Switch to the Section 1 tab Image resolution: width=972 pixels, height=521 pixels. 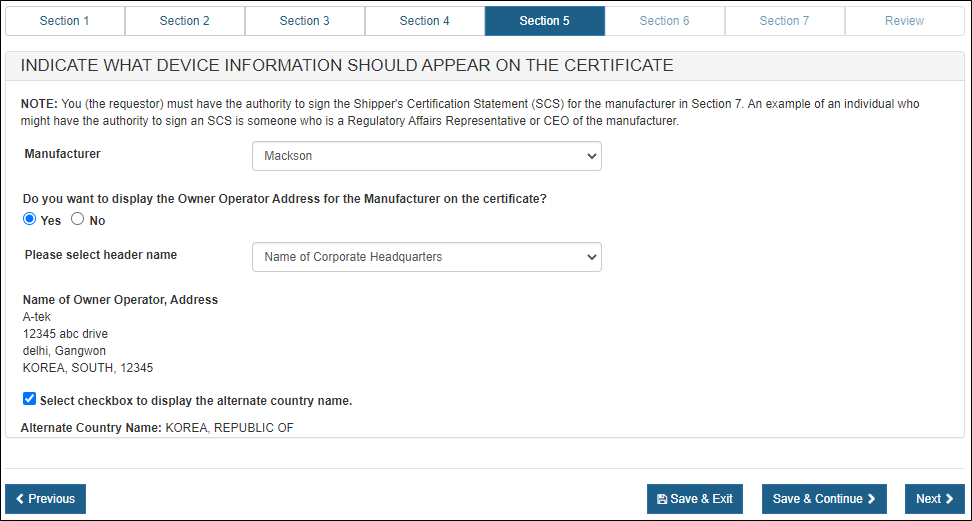(x=64, y=21)
